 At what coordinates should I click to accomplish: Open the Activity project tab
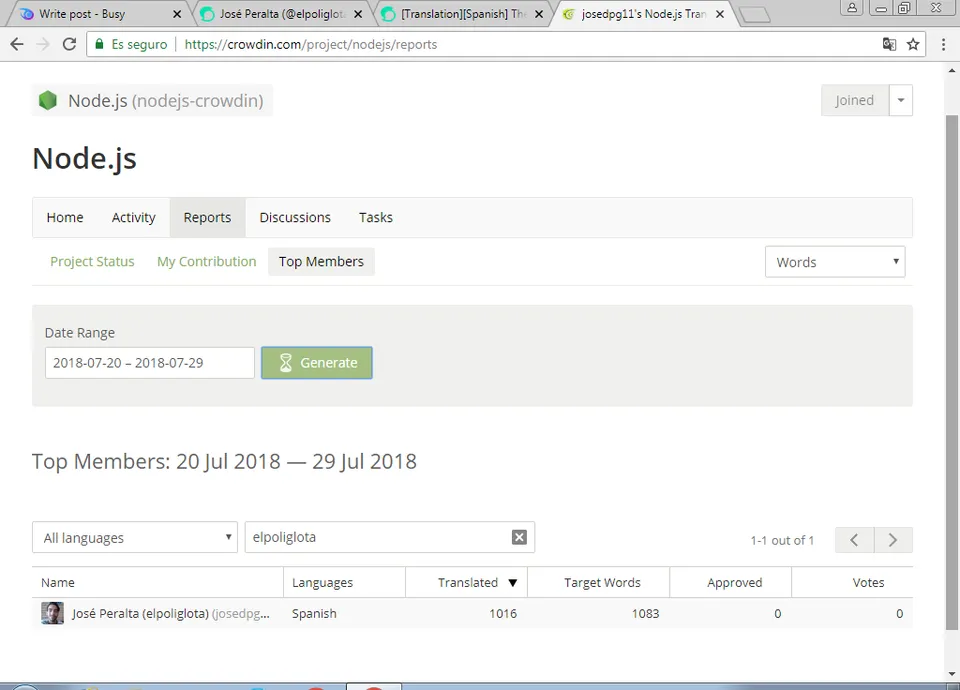click(133, 217)
